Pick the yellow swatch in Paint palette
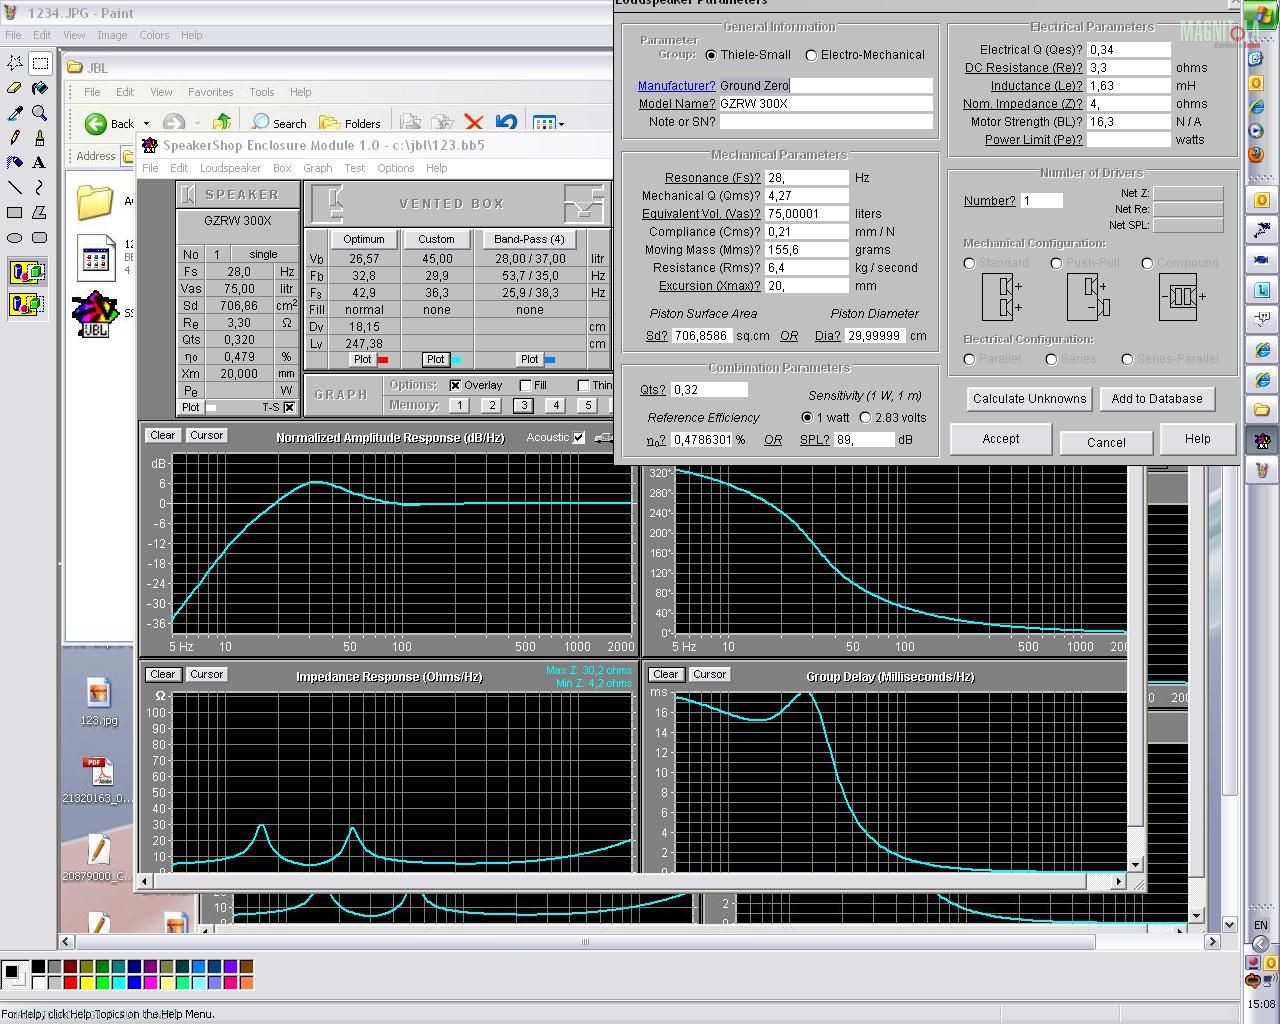 (86, 982)
